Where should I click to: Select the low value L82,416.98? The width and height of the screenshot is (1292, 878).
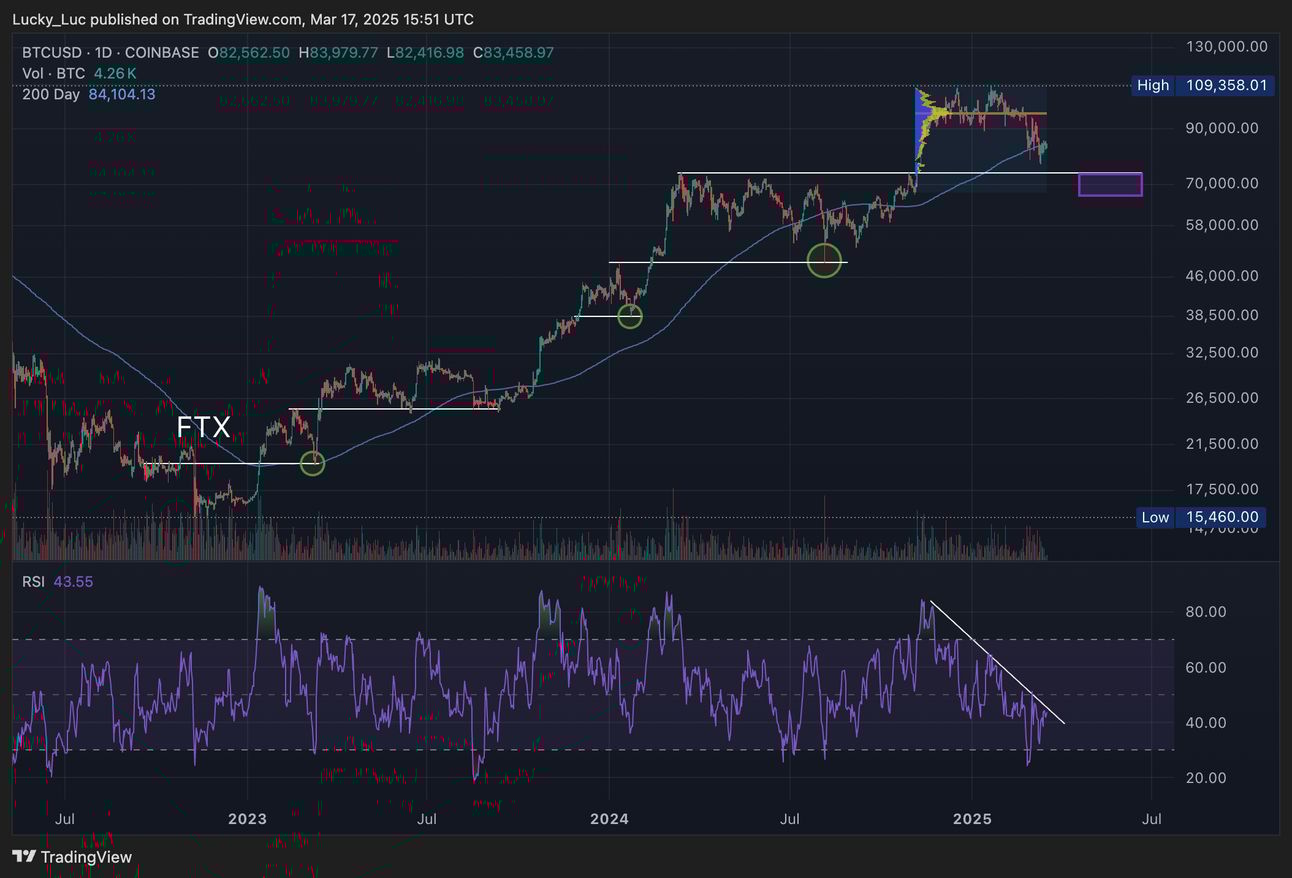click(424, 52)
